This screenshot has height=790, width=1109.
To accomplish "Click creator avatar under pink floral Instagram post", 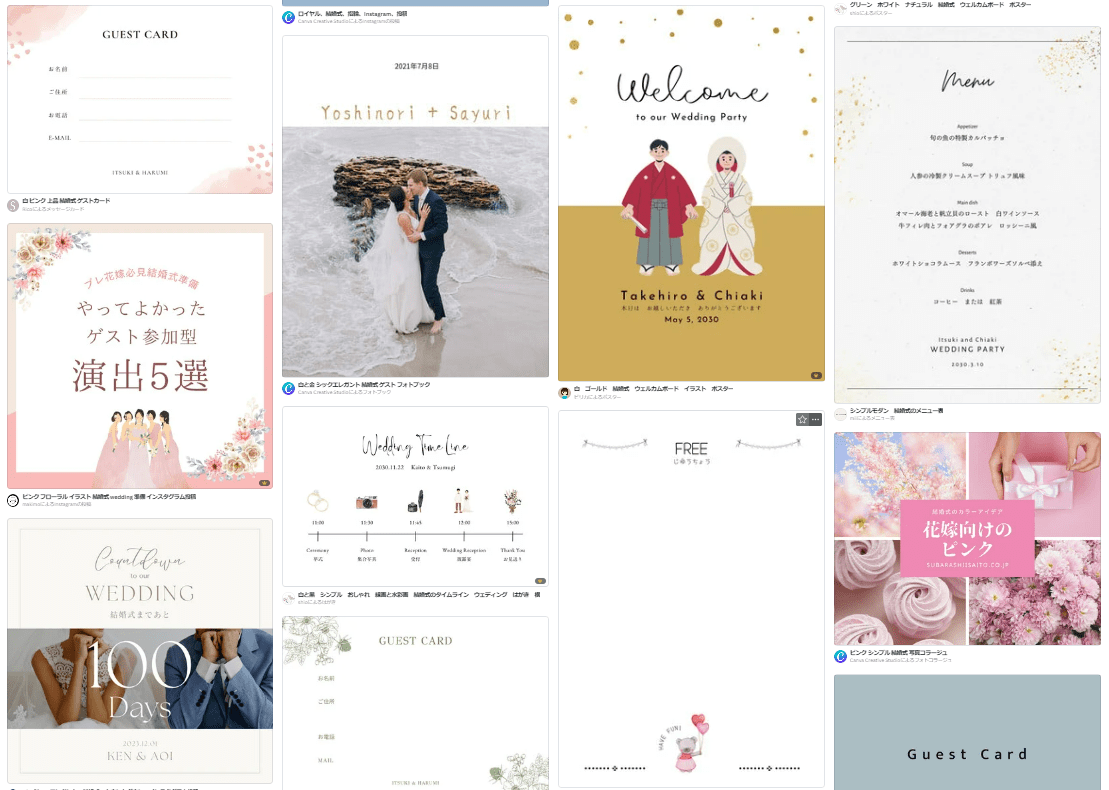I will pos(13,500).
